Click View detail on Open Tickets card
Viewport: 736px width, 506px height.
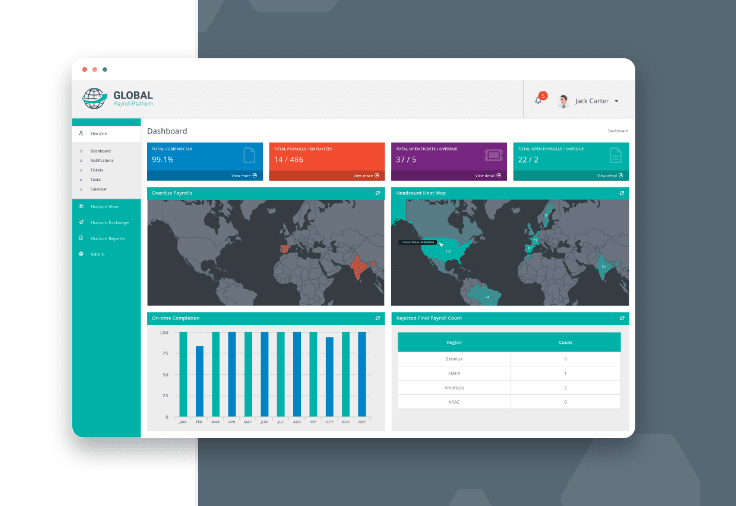[488, 175]
